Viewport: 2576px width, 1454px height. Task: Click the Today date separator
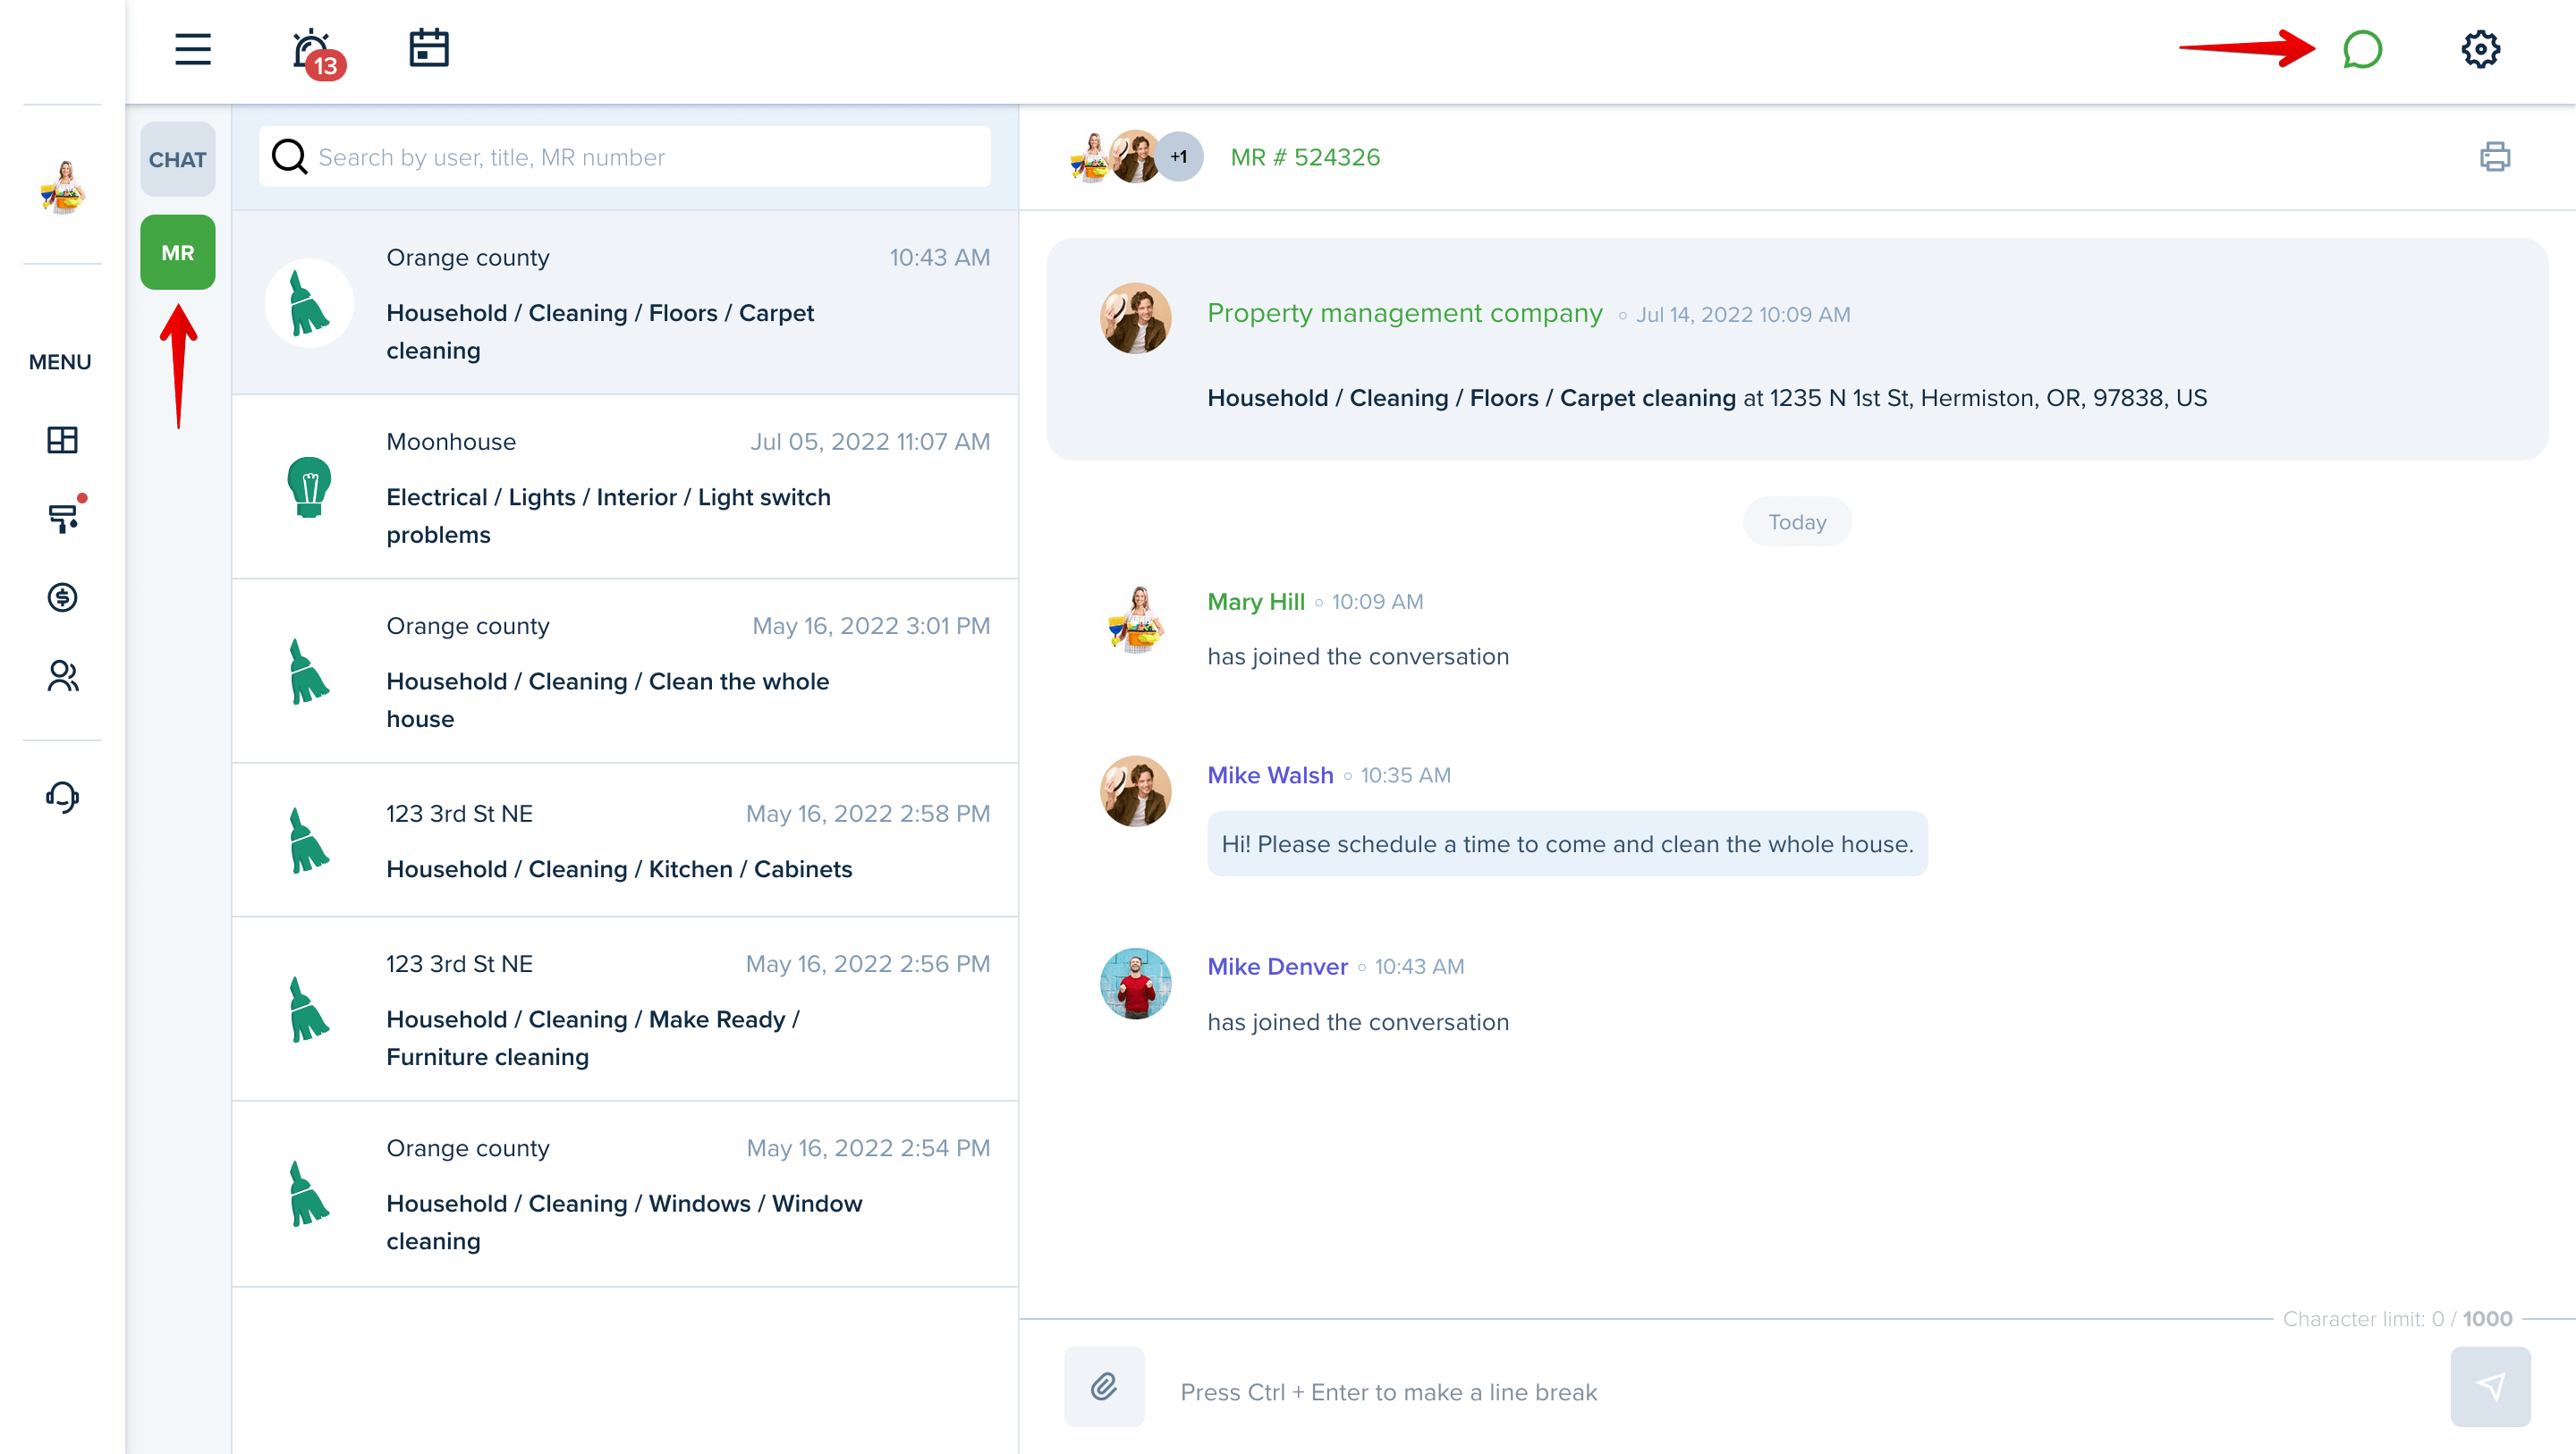(x=1797, y=522)
